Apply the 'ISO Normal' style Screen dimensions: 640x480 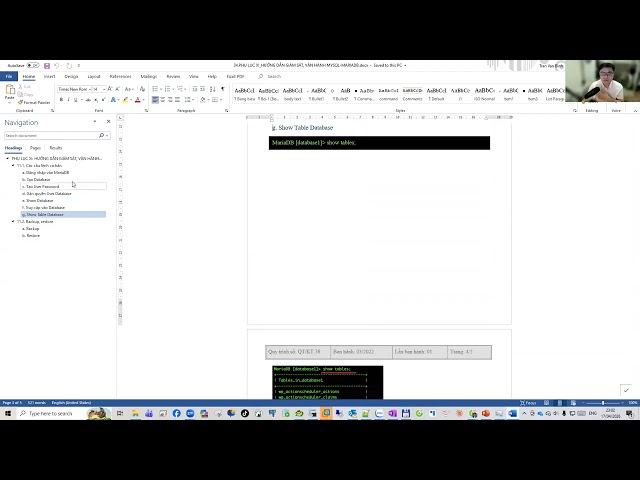484,94
